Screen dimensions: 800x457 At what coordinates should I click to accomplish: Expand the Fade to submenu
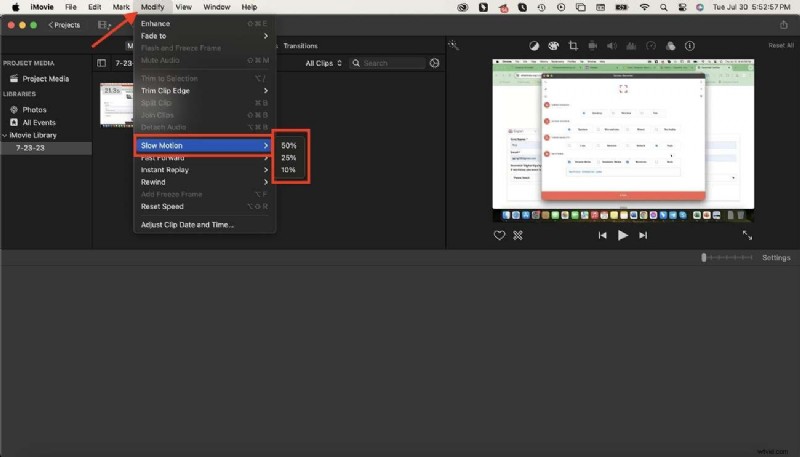[x=204, y=36]
